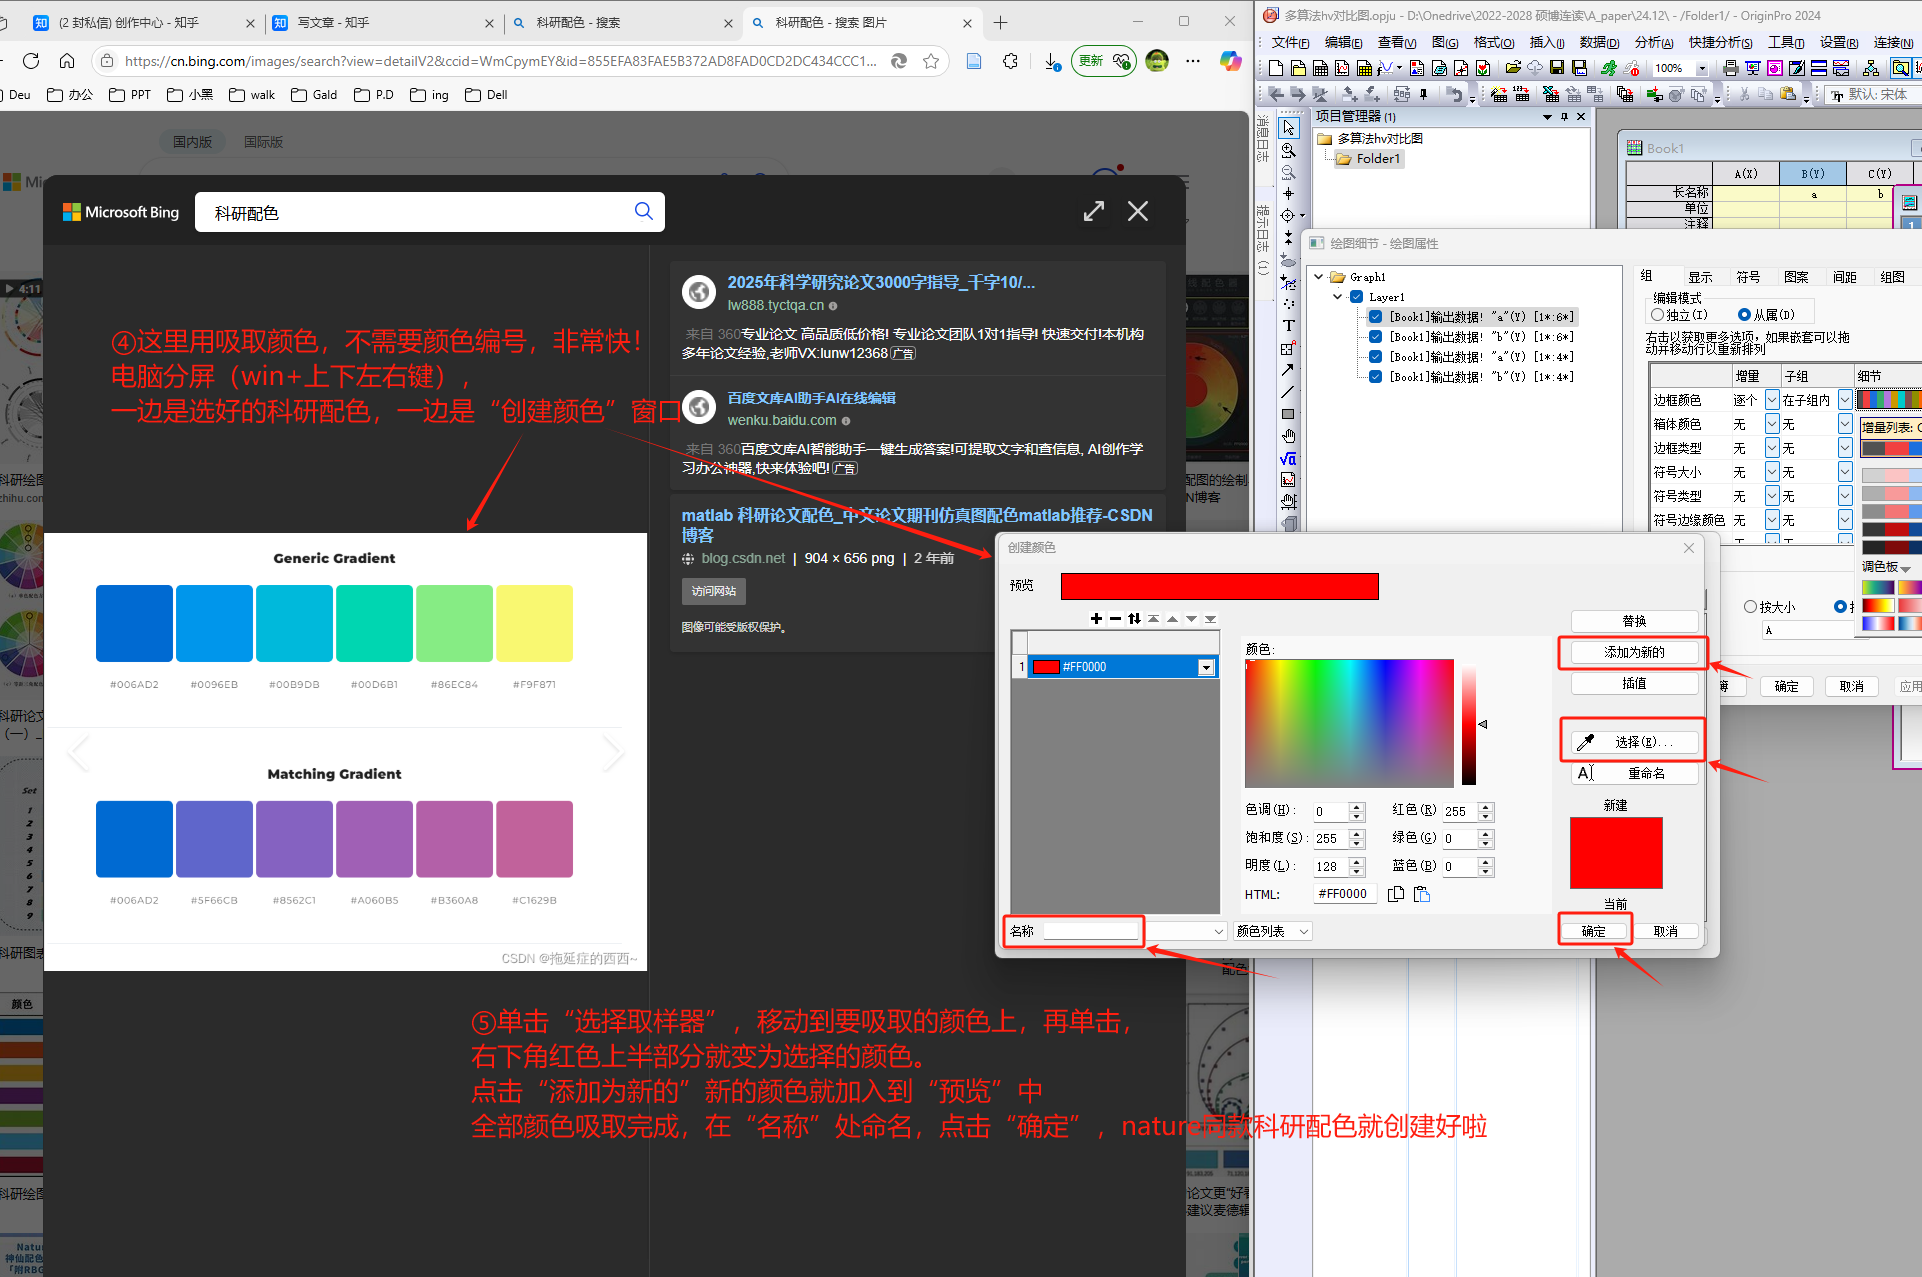Open a new project with the New icon
The height and width of the screenshot is (1277, 1922).
(1275, 66)
